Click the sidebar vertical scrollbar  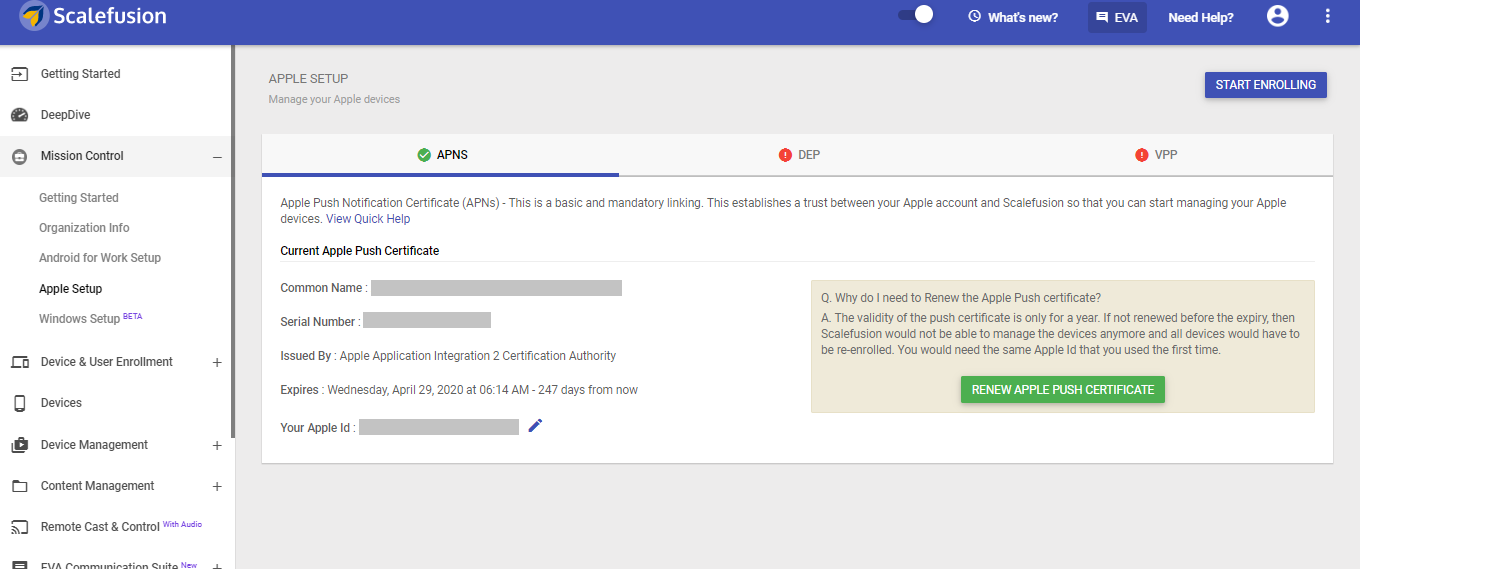pos(233,241)
